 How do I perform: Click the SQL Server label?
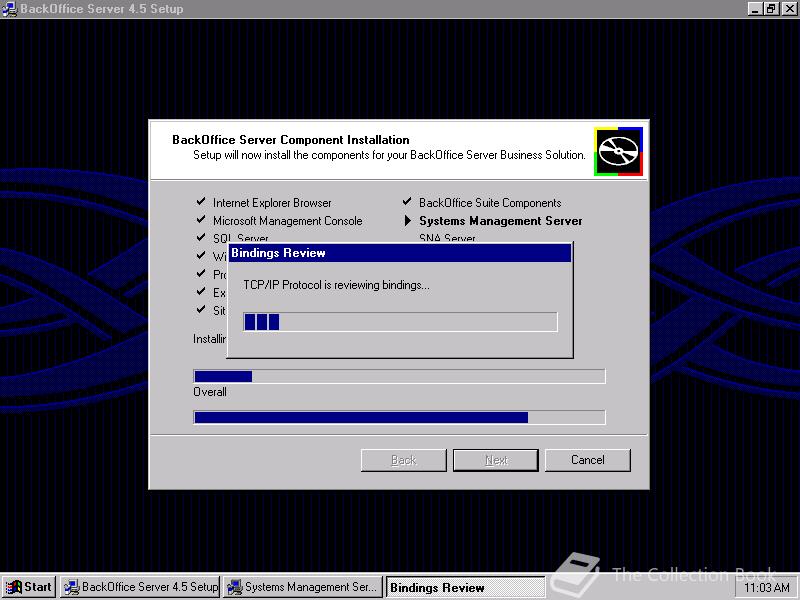[240, 238]
